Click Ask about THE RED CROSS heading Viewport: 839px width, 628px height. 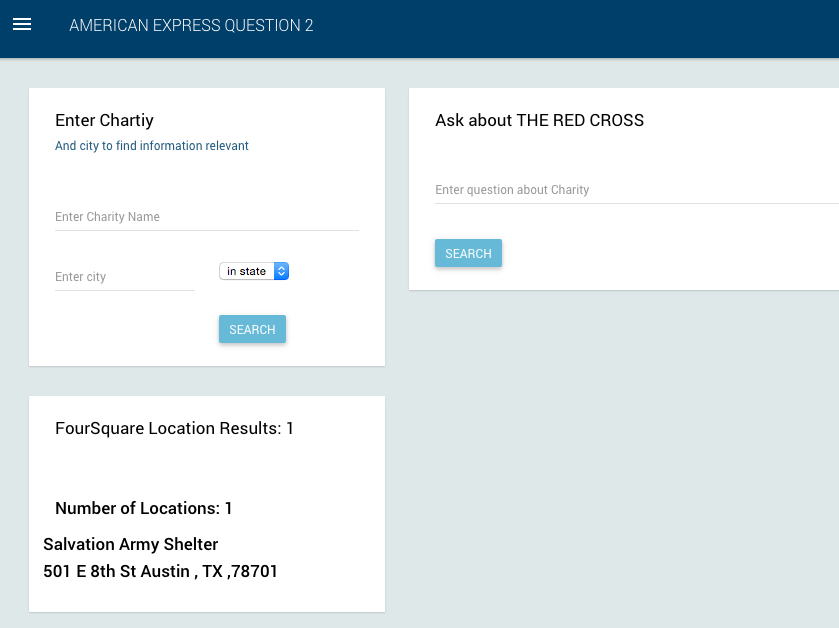click(x=539, y=120)
